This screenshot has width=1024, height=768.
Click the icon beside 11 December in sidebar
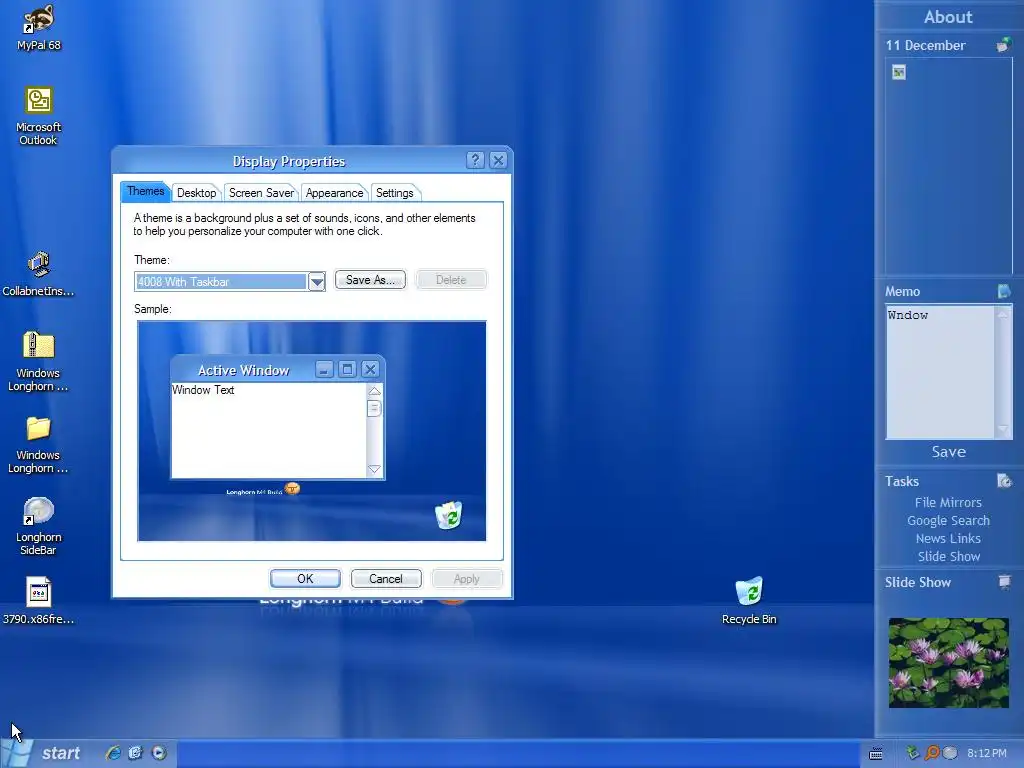point(1004,45)
